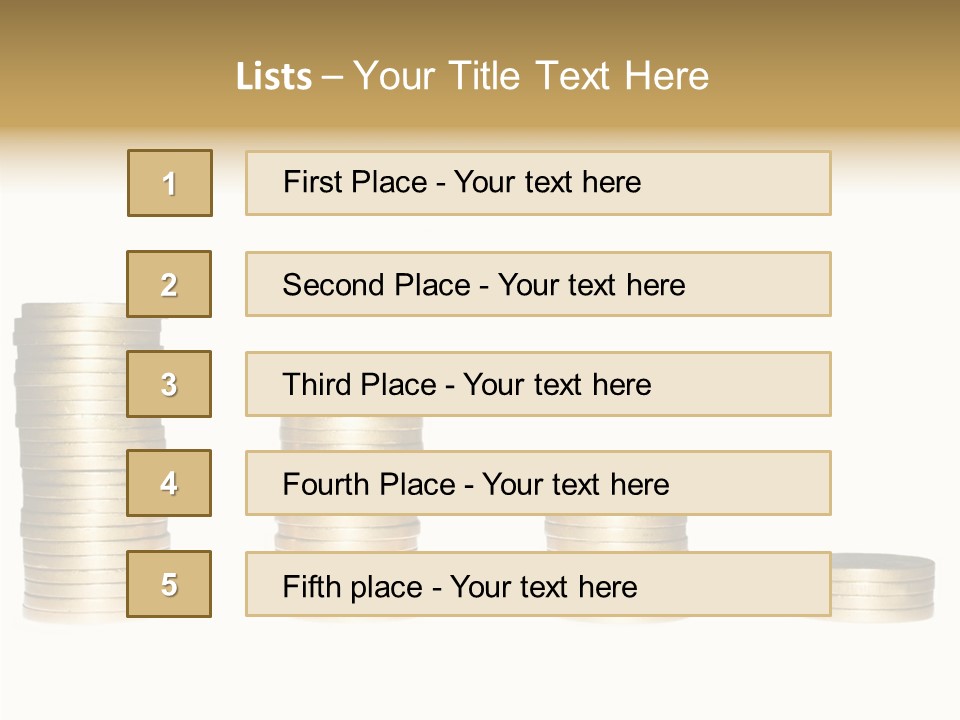960x720 pixels.
Task: Select the Third Place text bar
Action: point(538,384)
